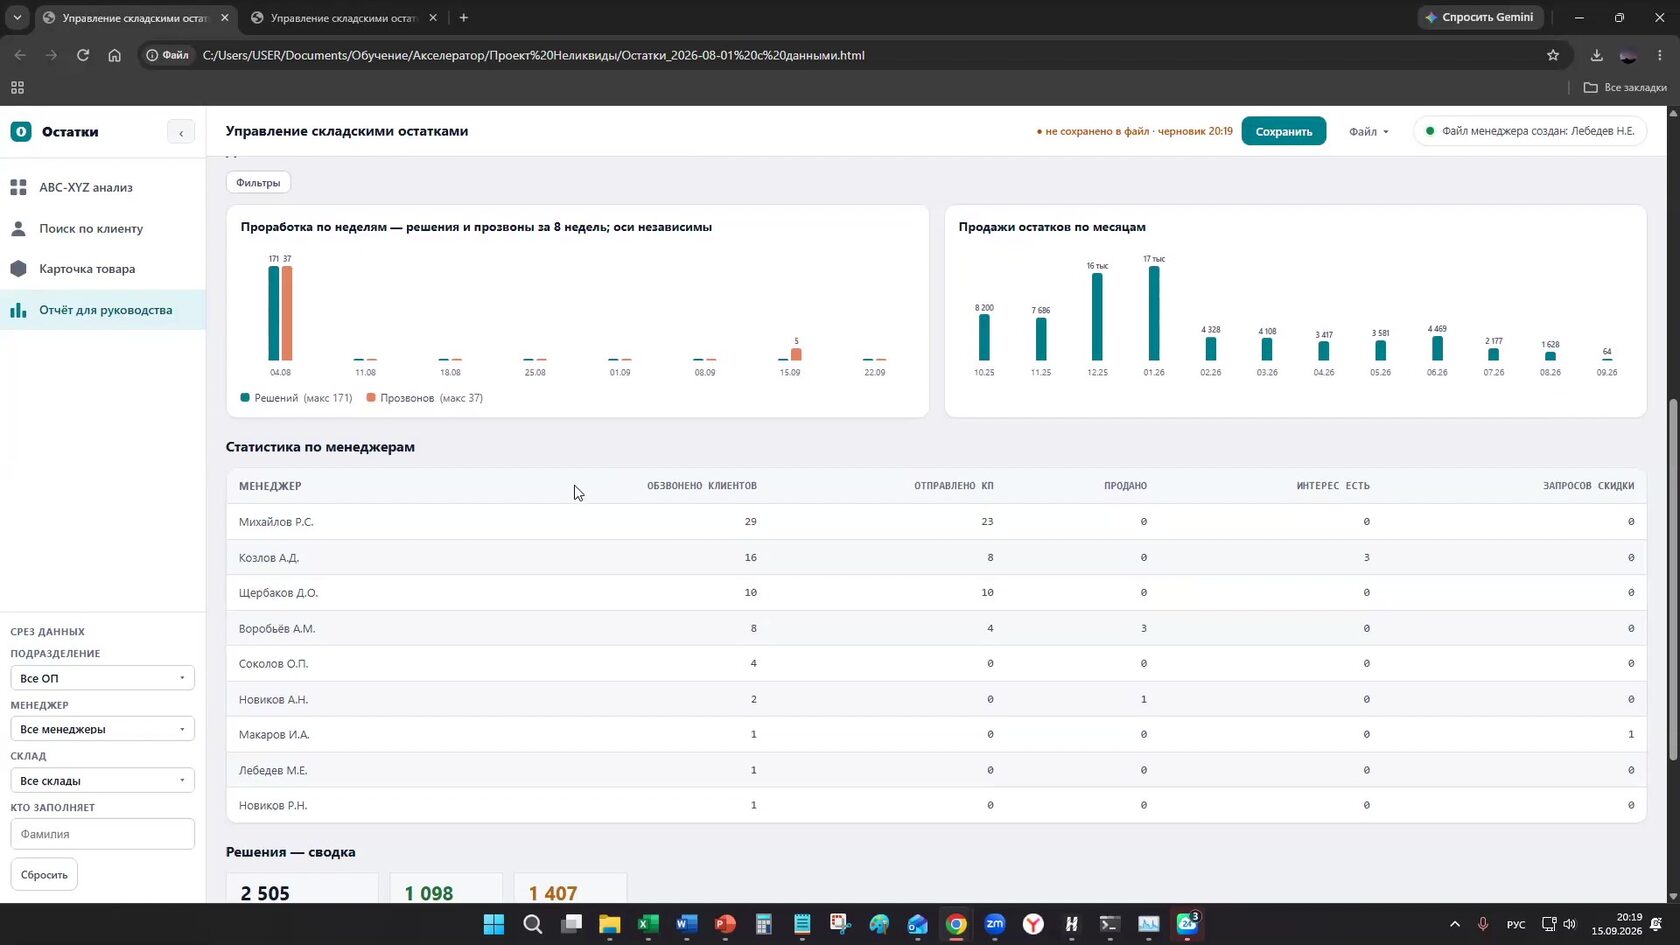The height and width of the screenshot is (945, 1680).
Task: Open Zoom from the taskbar
Action: (995, 924)
